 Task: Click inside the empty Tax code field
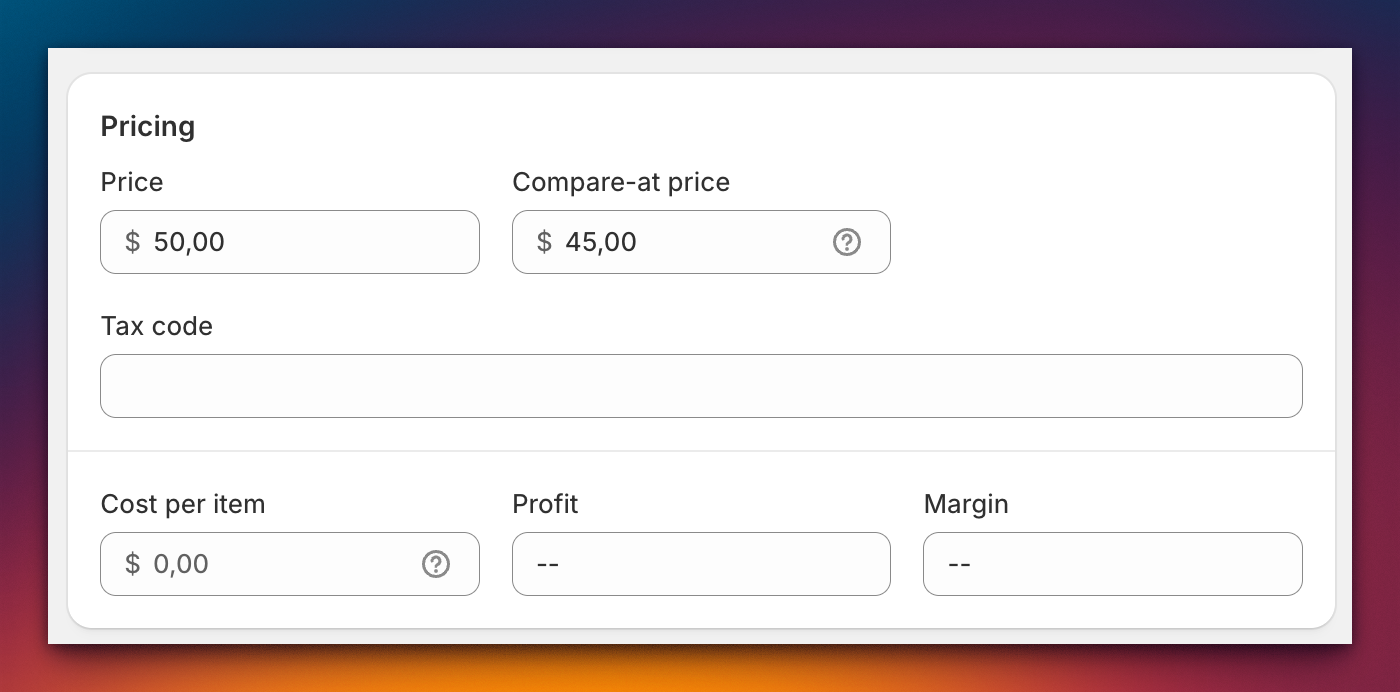click(700, 386)
